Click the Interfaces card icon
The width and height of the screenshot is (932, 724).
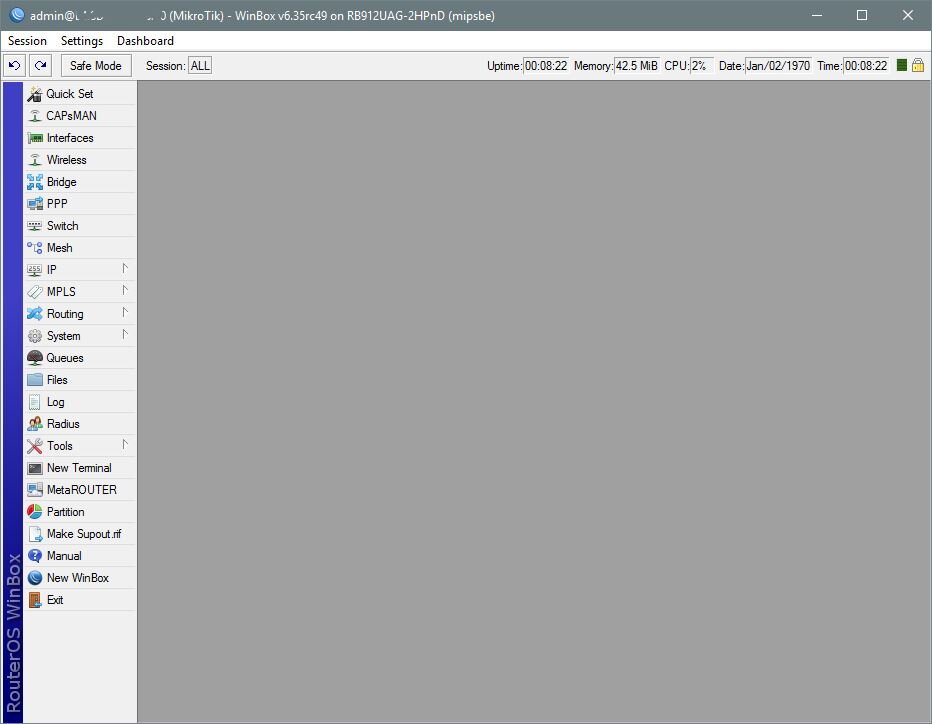click(35, 138)
